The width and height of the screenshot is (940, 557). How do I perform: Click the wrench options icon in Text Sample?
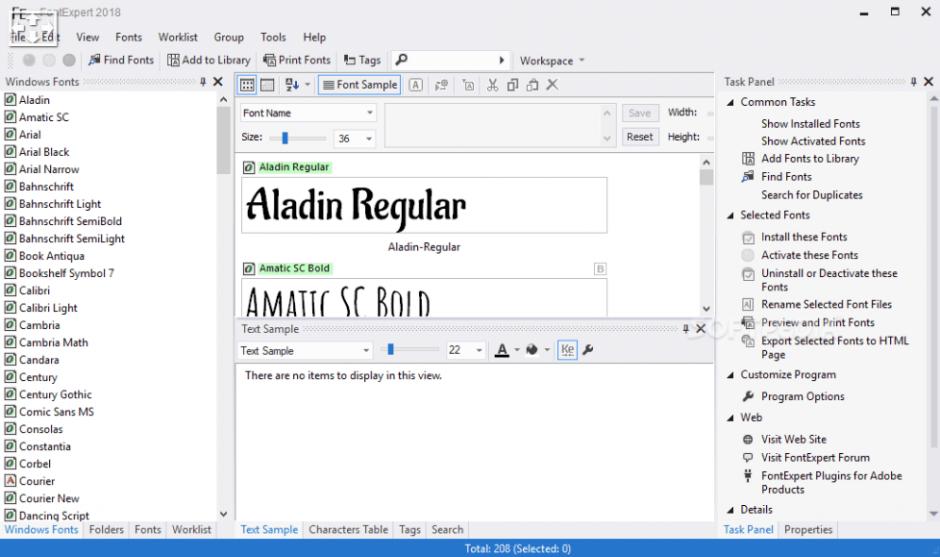(x=588, y=350)
